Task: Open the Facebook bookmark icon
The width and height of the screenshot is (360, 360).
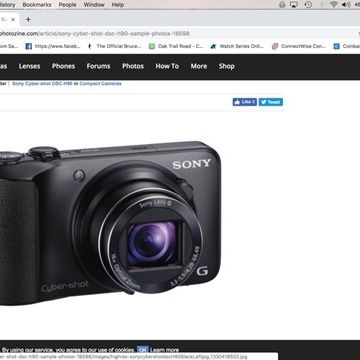Action: point(29,46)
